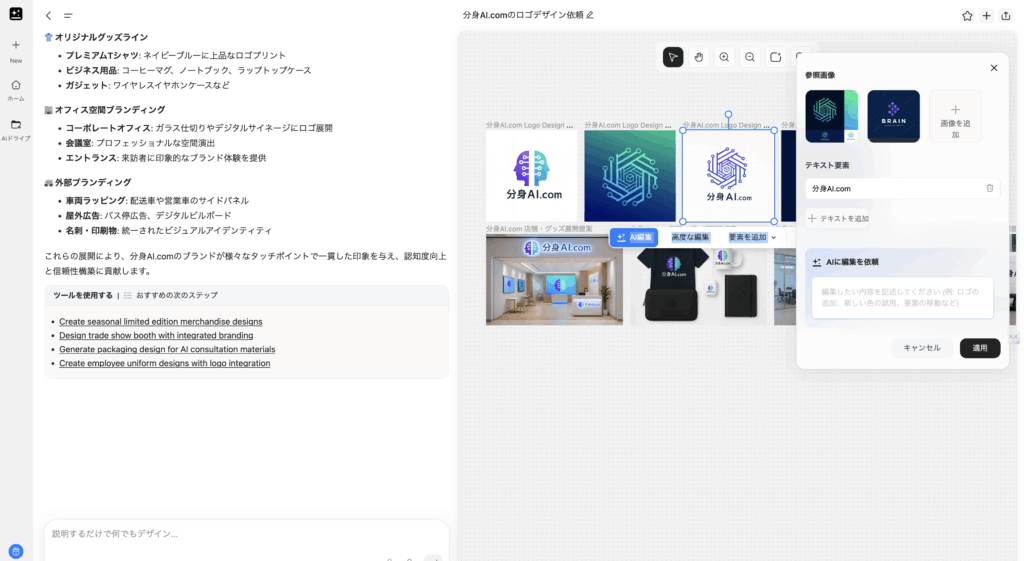Click the 適用 apply button
This screenshot has height=561, width=1024.
[980, 348]
